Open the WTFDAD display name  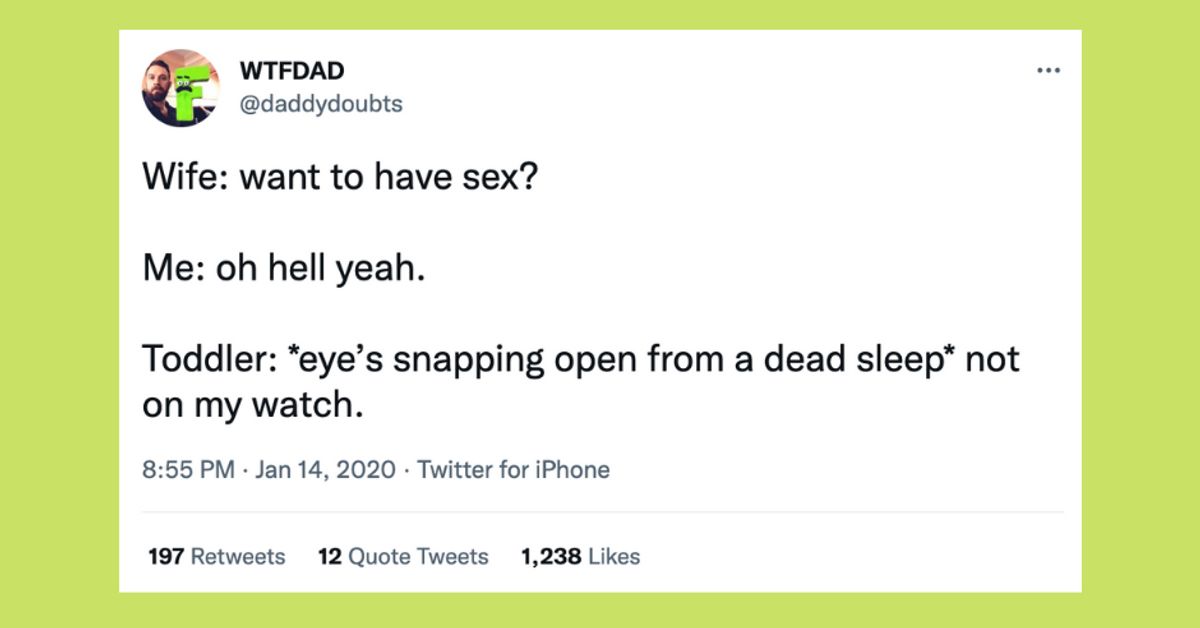[289, 70]
